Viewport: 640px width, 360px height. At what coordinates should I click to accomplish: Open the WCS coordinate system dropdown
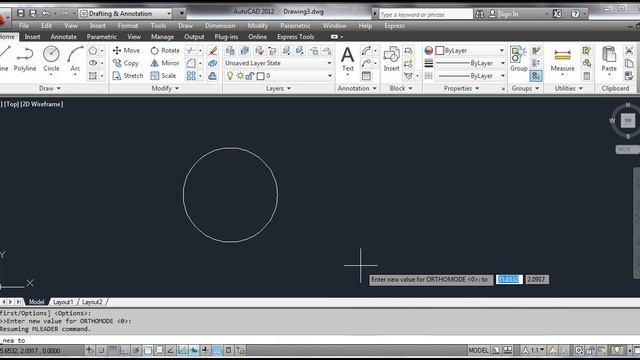click(x=627, y=149)
